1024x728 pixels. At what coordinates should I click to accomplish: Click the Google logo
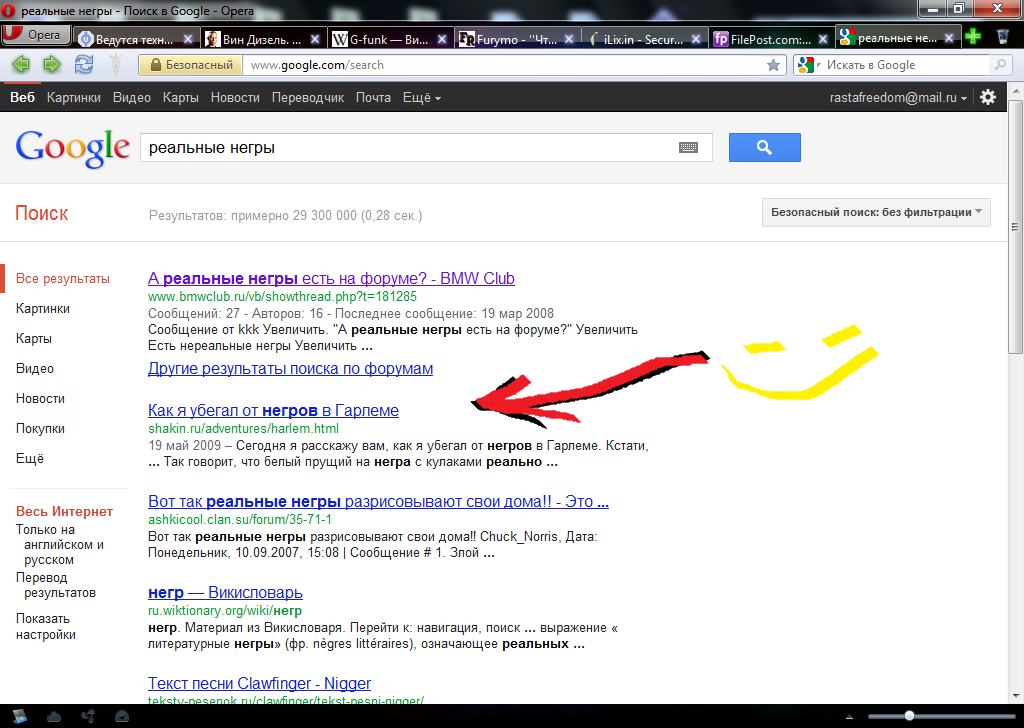tap(72, 149)
